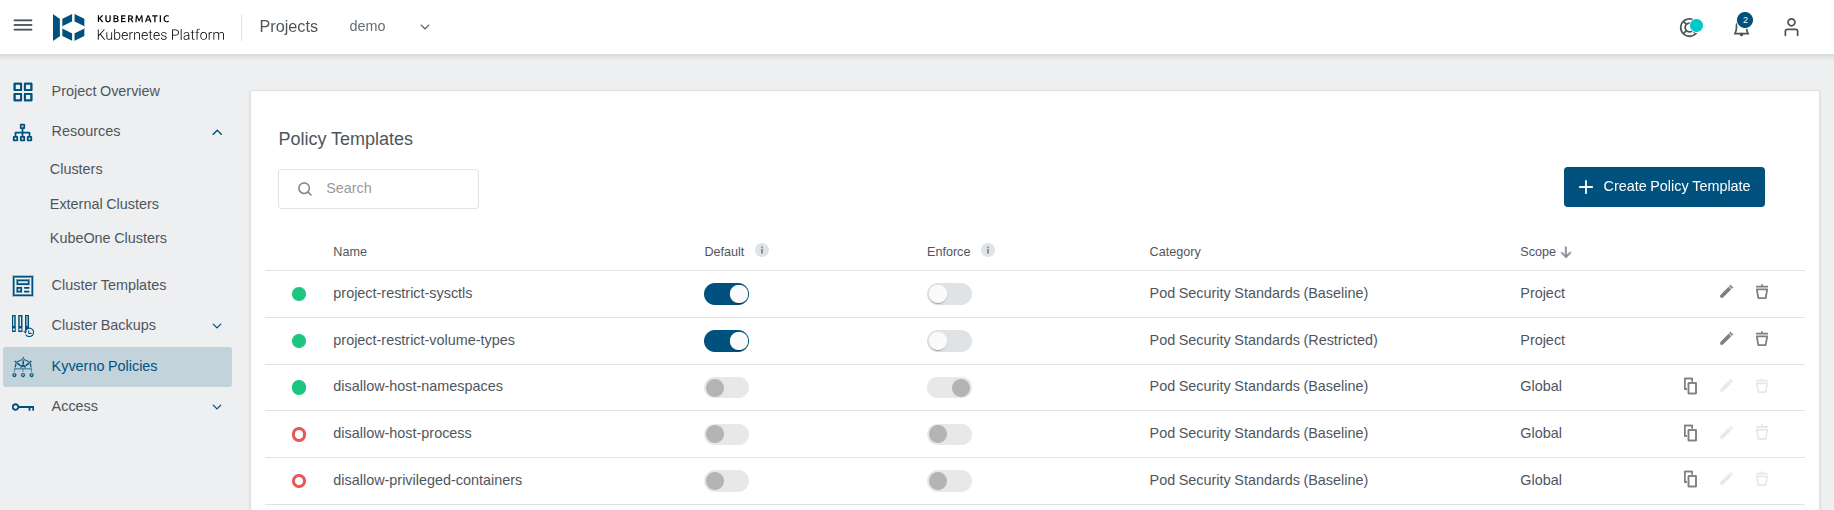Open the External Clusters link

click(104, 204)
